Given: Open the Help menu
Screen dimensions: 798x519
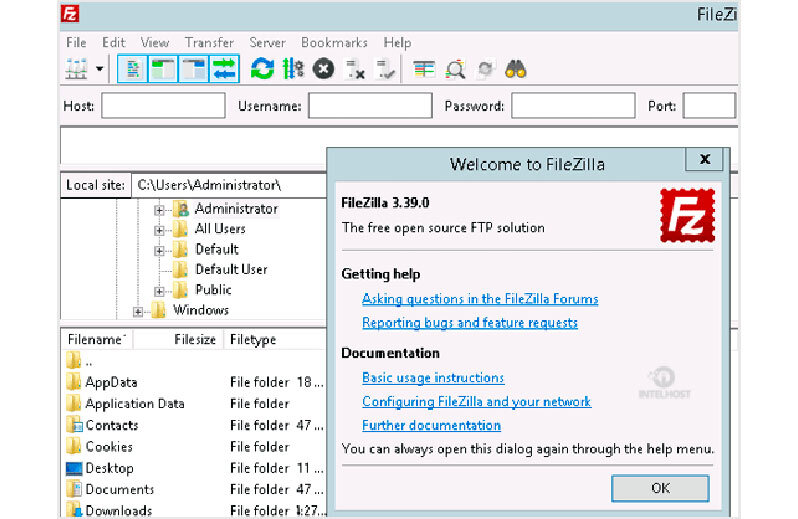Looking at the screenshot, I should point(397,42).
